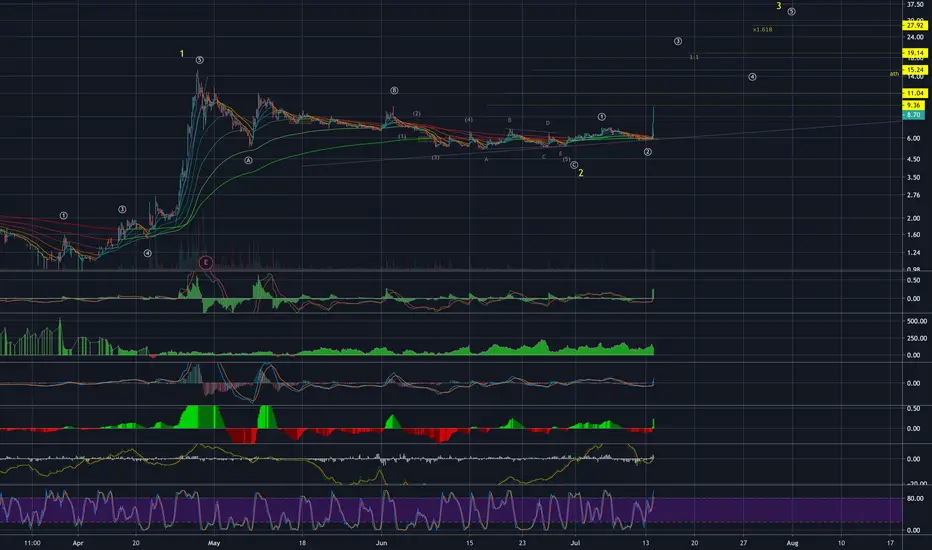Image resolution: width=932 pixels, height=550 pixels.
Task: Click the 500.00 indicator axis value
Action: click(x=916, y=321)
